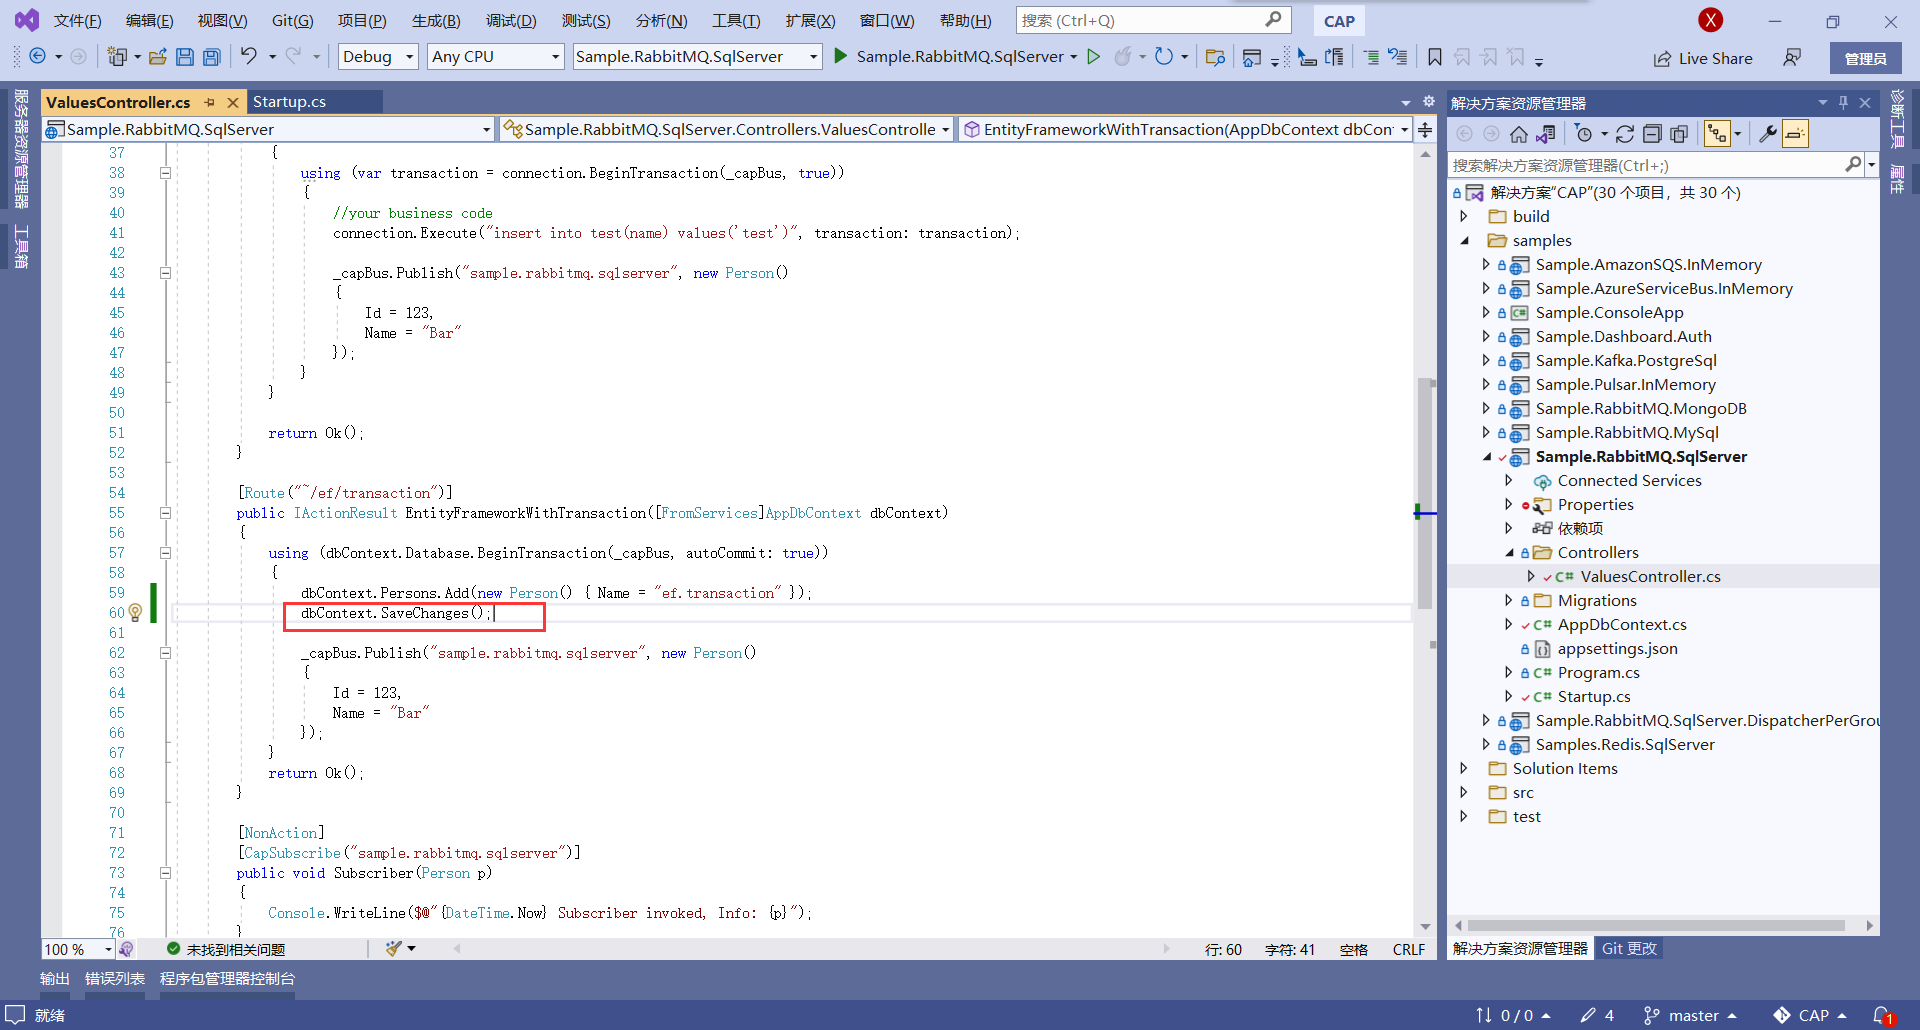This screenshot has height=1030, width=1920.
Task: Start without debugging using the hollow play icon
Action: (x=1094, y=57)
